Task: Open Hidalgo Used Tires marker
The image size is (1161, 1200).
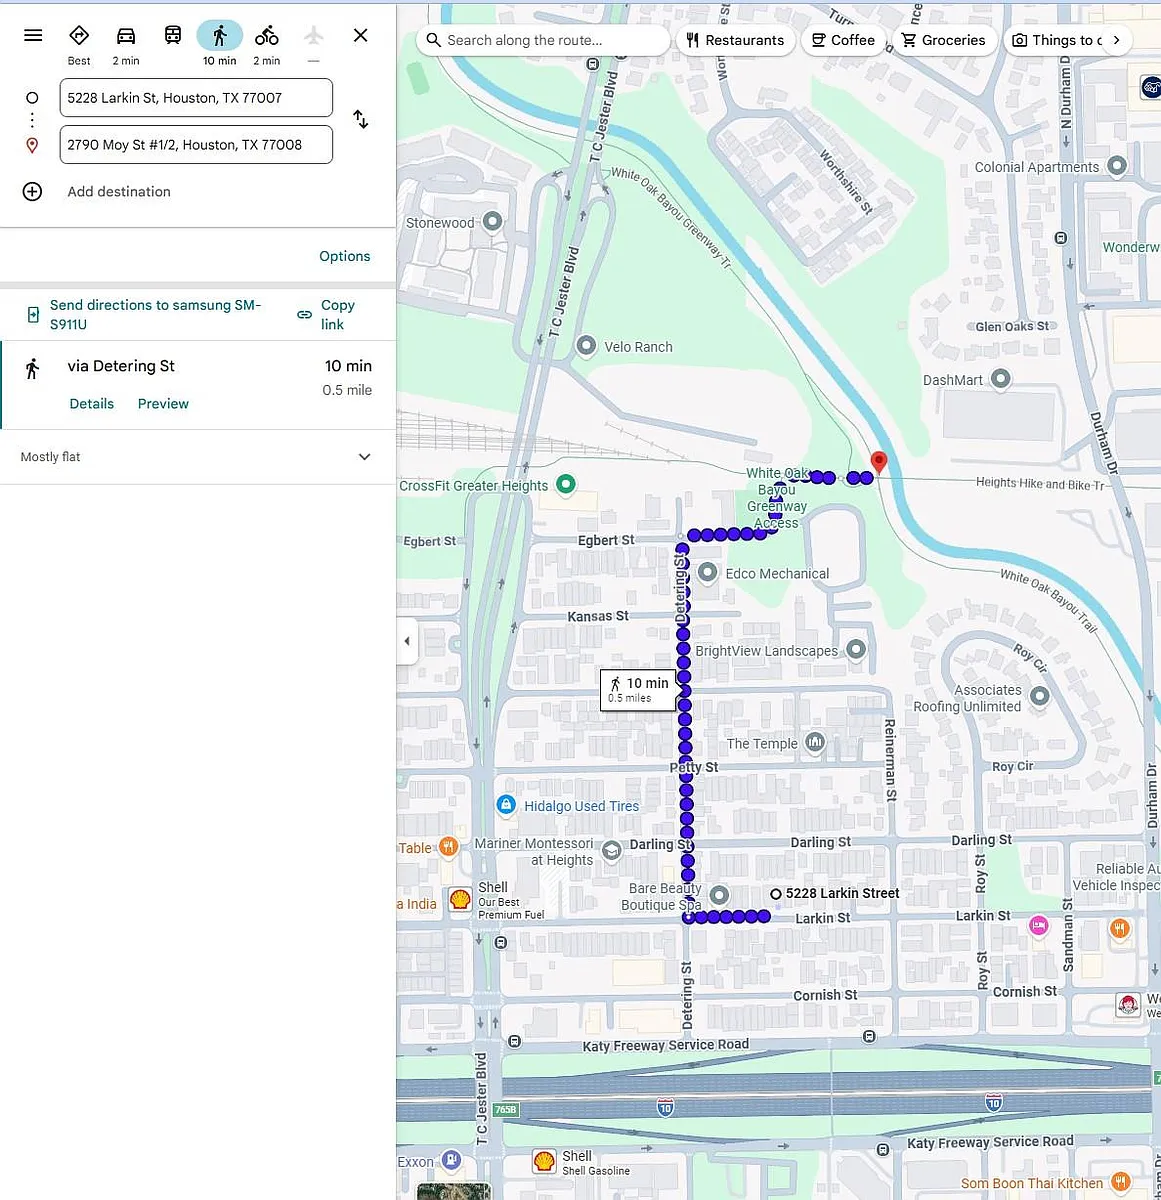Action: (506, 805)
